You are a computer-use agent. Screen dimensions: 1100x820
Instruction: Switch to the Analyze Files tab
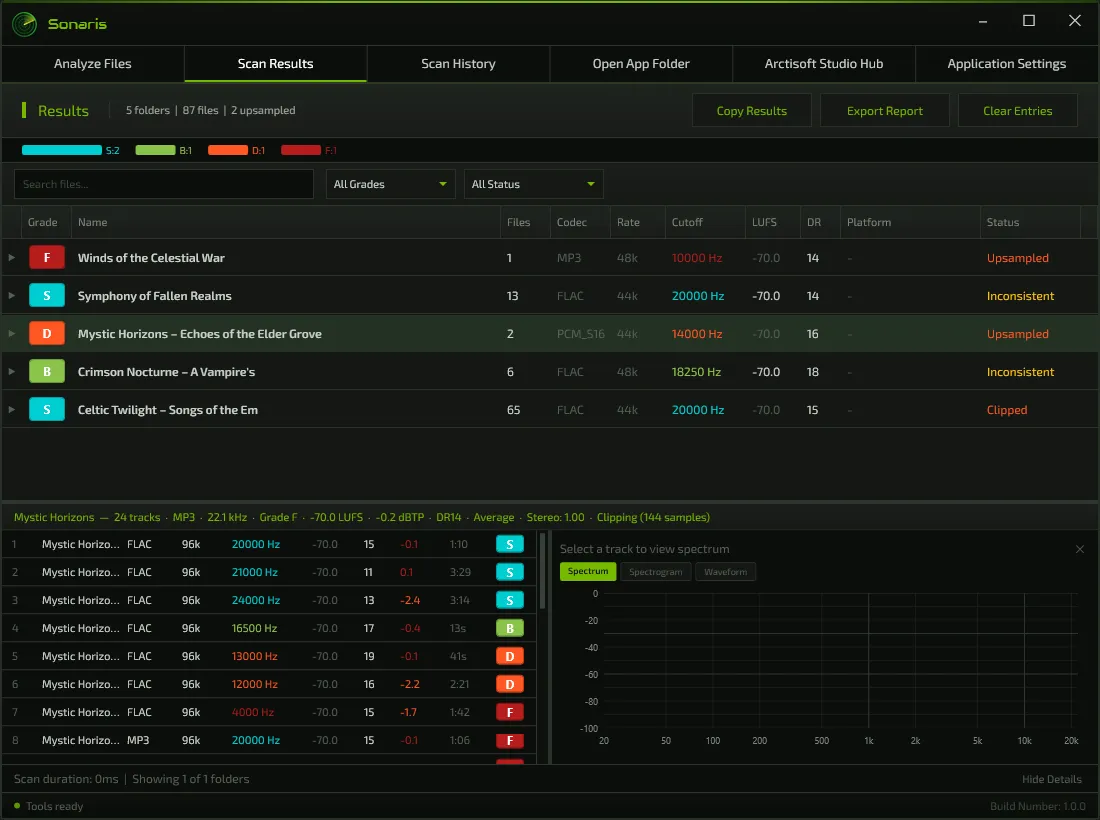coord(93,64)
